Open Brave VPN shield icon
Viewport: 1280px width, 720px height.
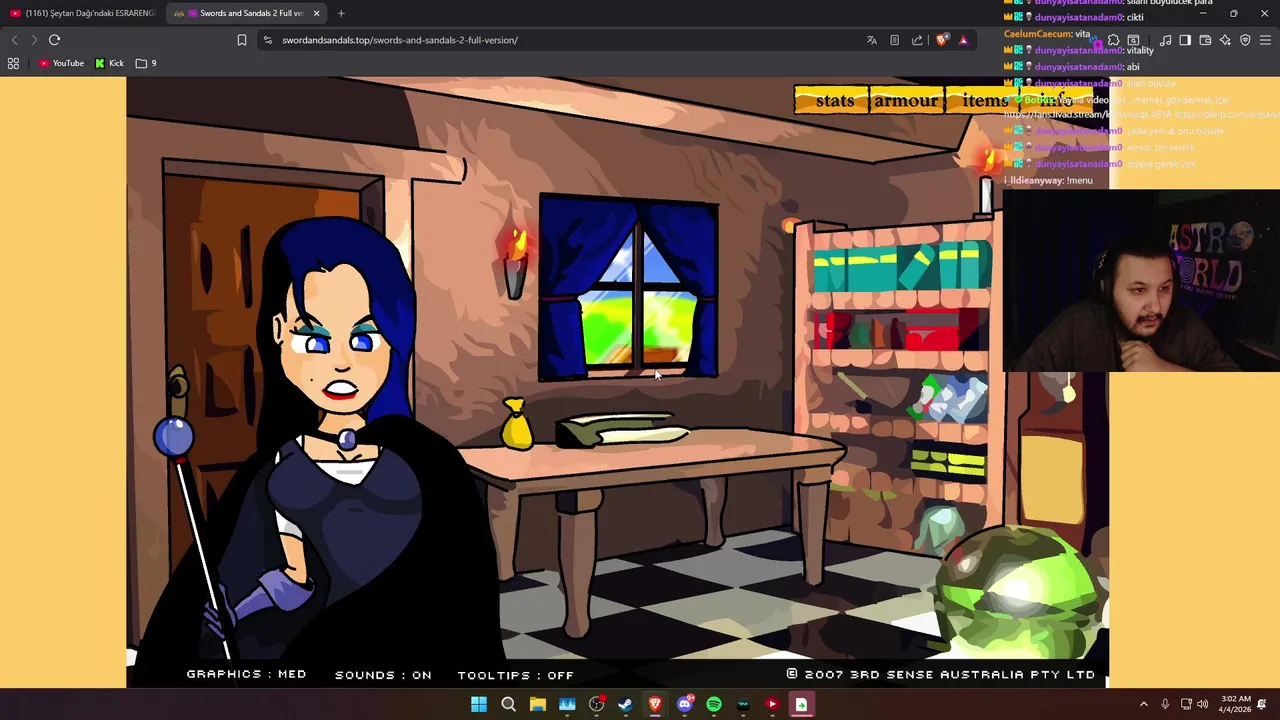pos(1245,40)
